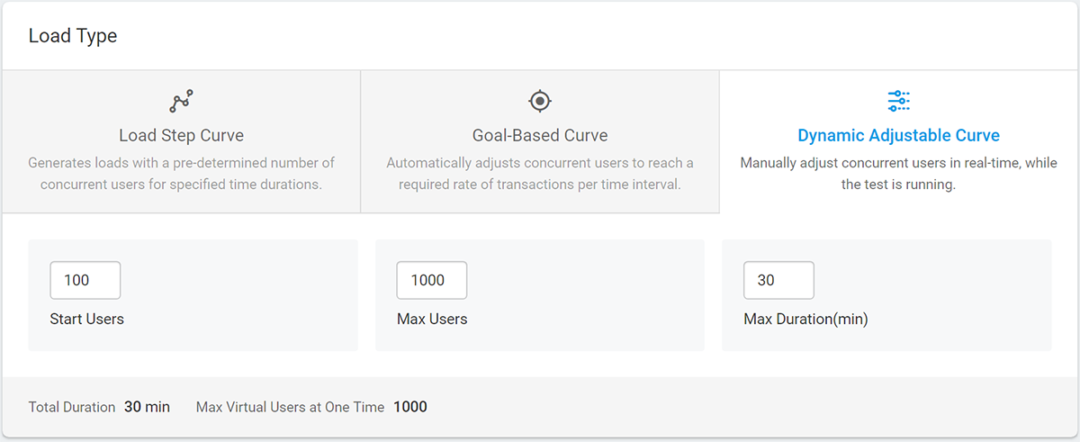The width and height of the screenshot is (1080, 442).
Task: Switch to Goal-Based Curve title
Action: (x=540, y=135)
